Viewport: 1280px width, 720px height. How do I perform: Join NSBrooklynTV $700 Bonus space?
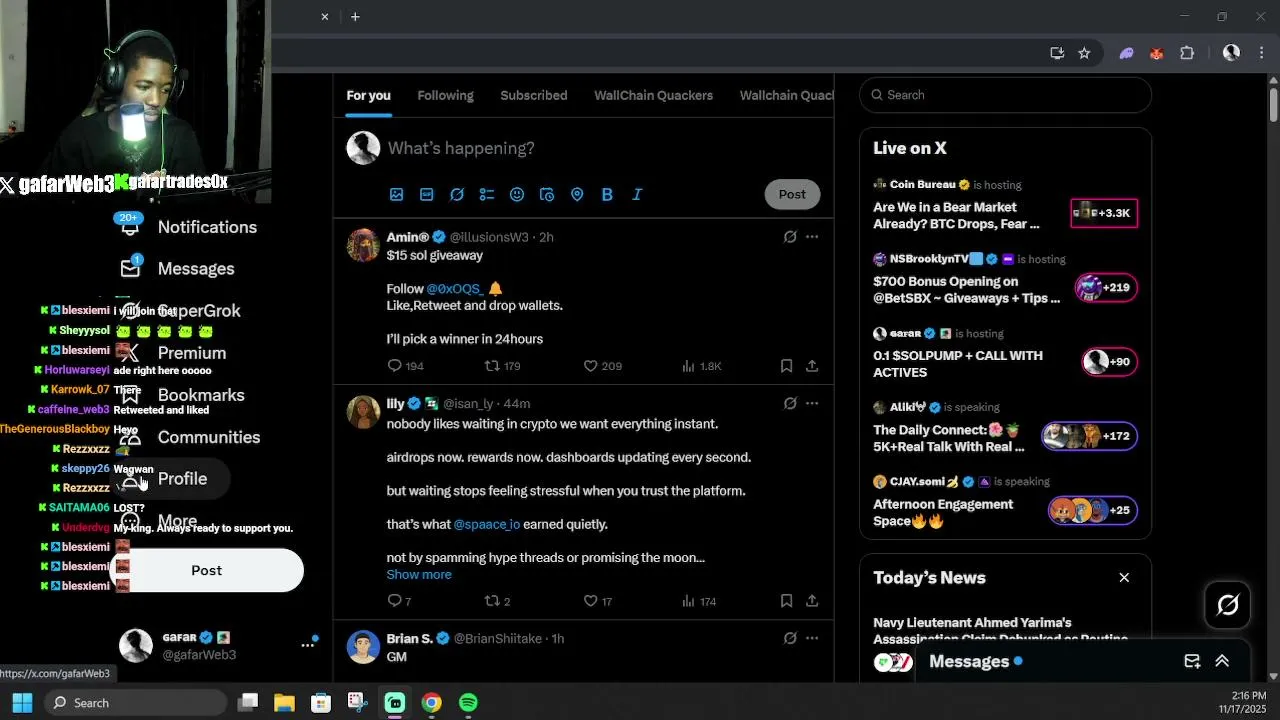point(1005,281)
